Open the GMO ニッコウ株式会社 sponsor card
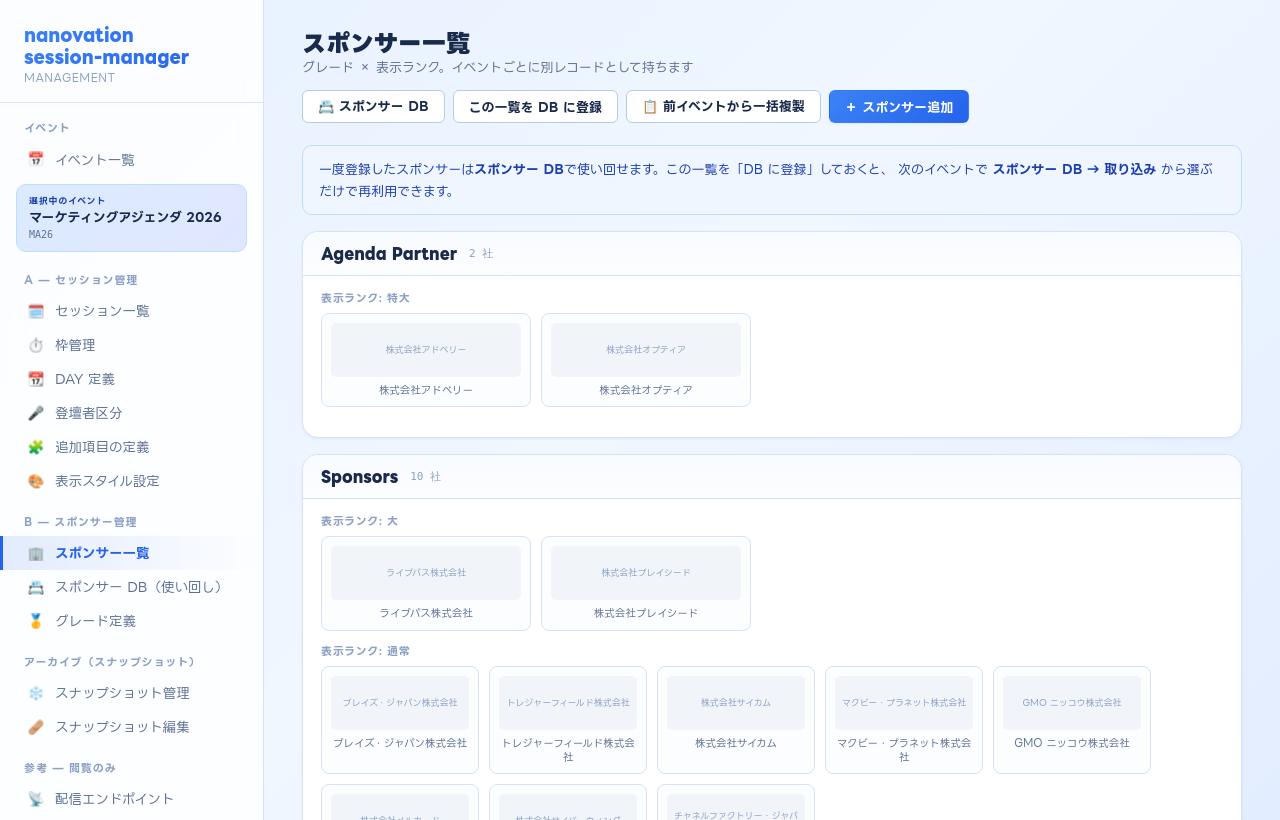This screenshot has width=1280, height=820. [x=1072, y=720]
